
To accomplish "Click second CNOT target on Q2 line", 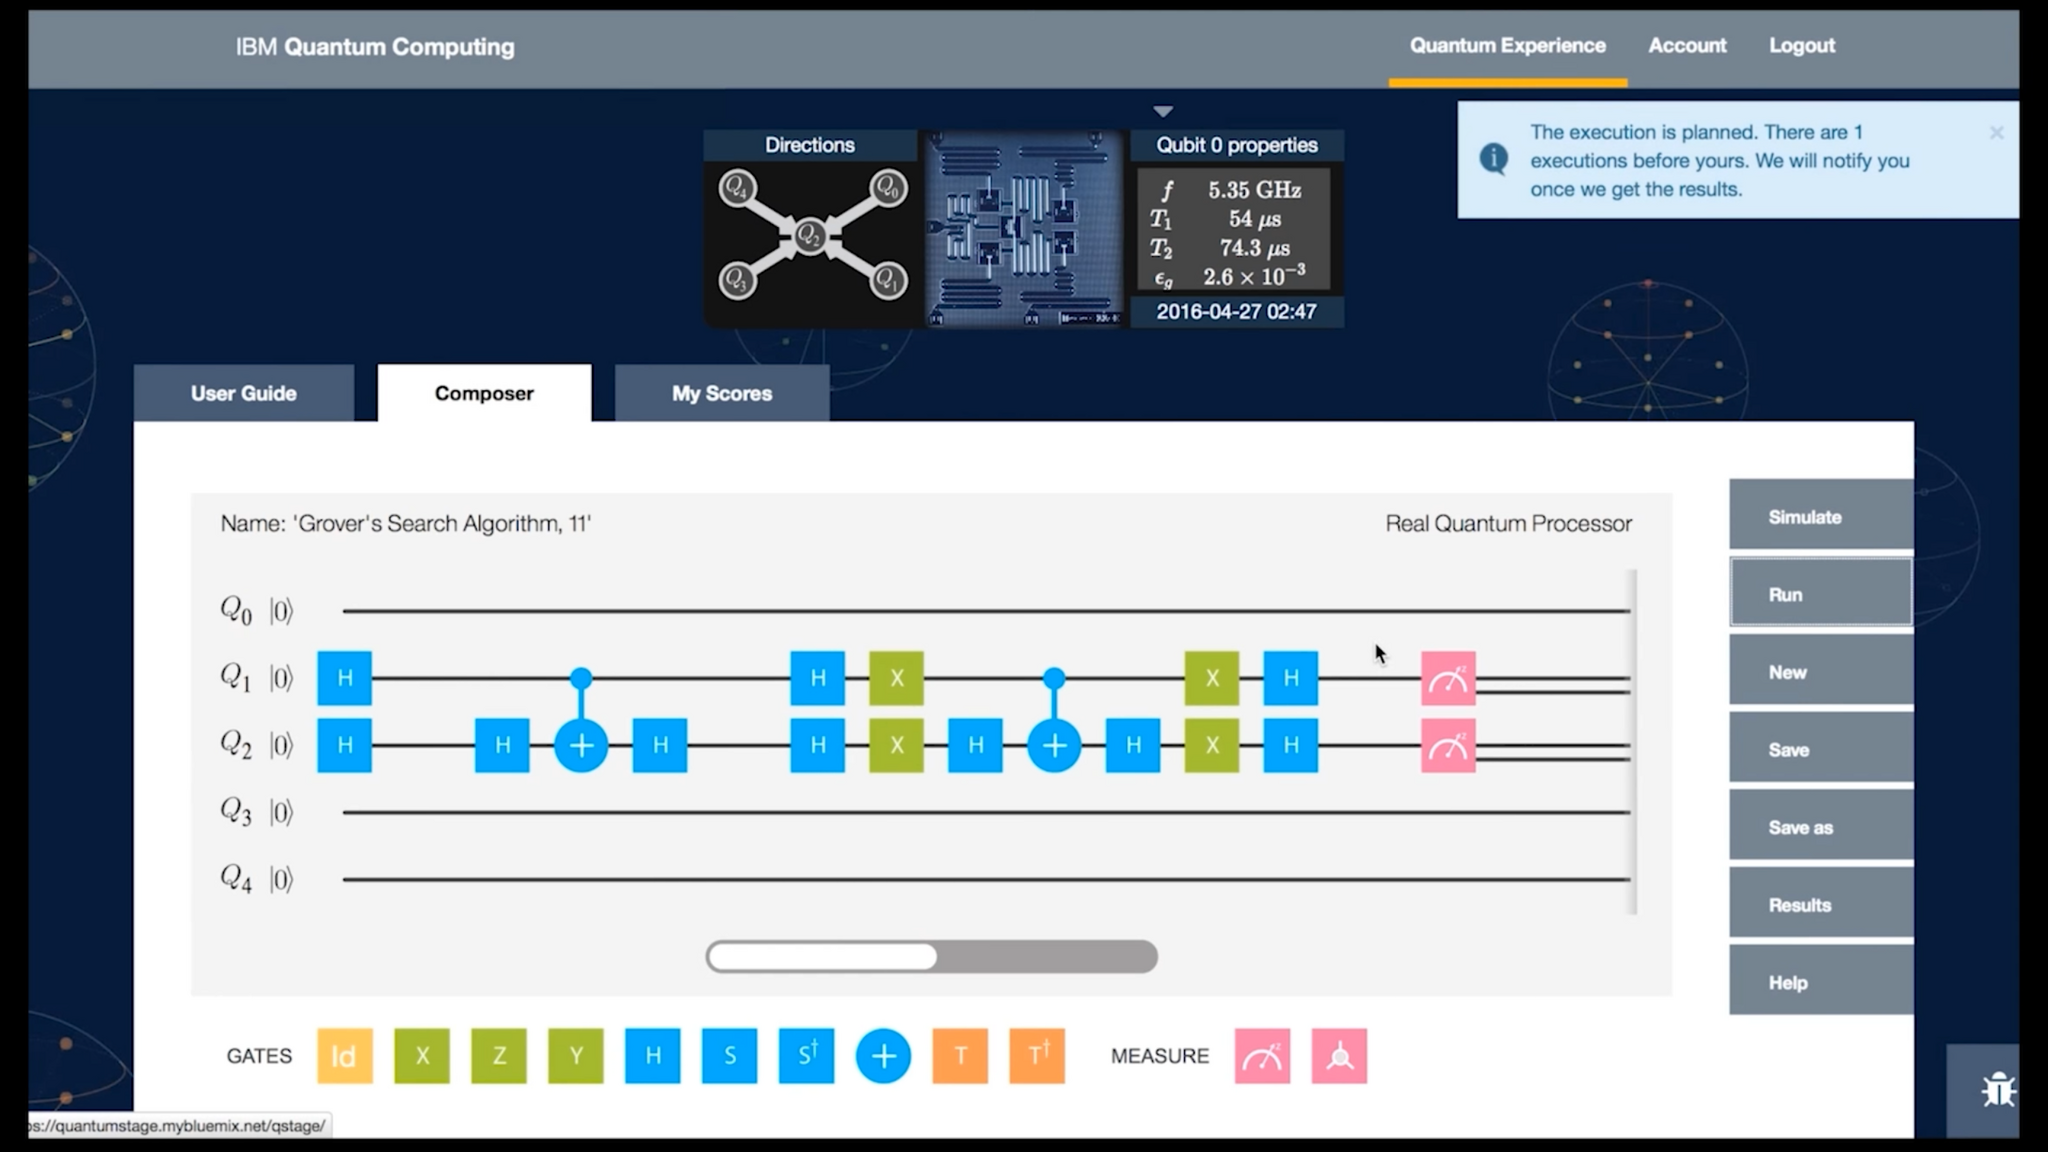I will tap(1054, 745).
